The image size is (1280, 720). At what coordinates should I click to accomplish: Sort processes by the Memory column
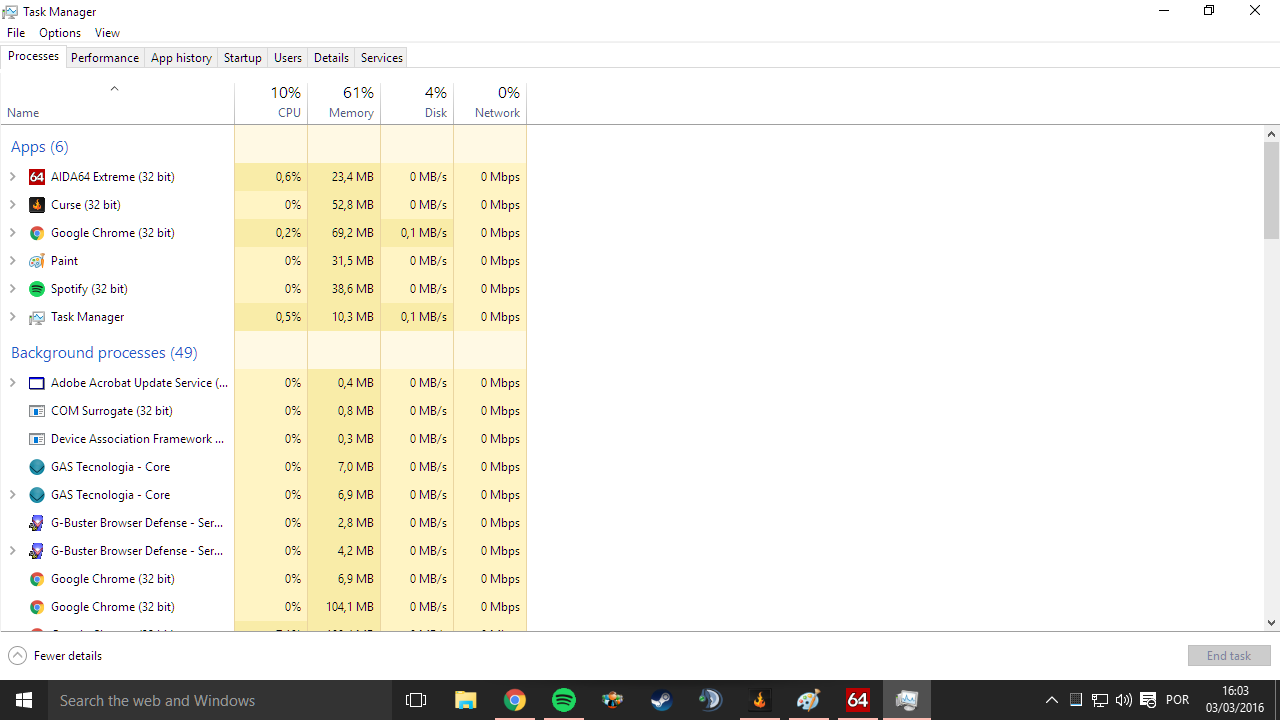pyautogui.click(x=344, y=102)
